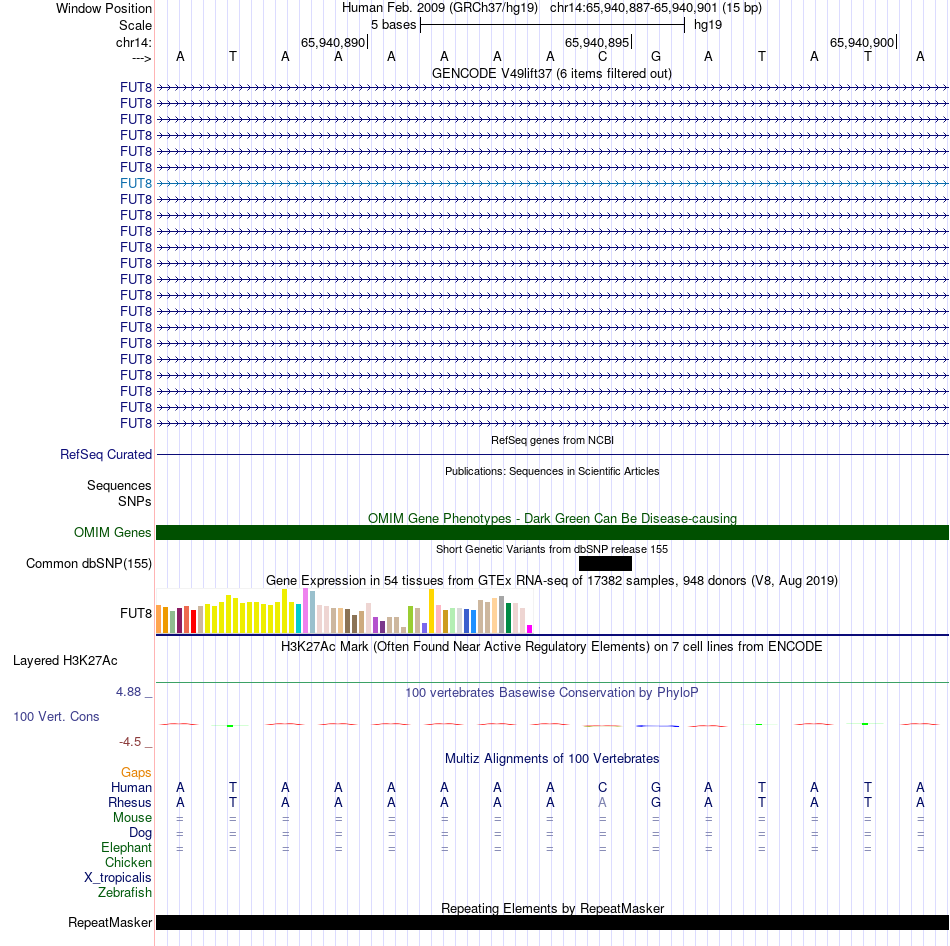Click the hg19 label beside the scale bar
This screenshot has height=946, width=950.
click(x=708, y=25)
